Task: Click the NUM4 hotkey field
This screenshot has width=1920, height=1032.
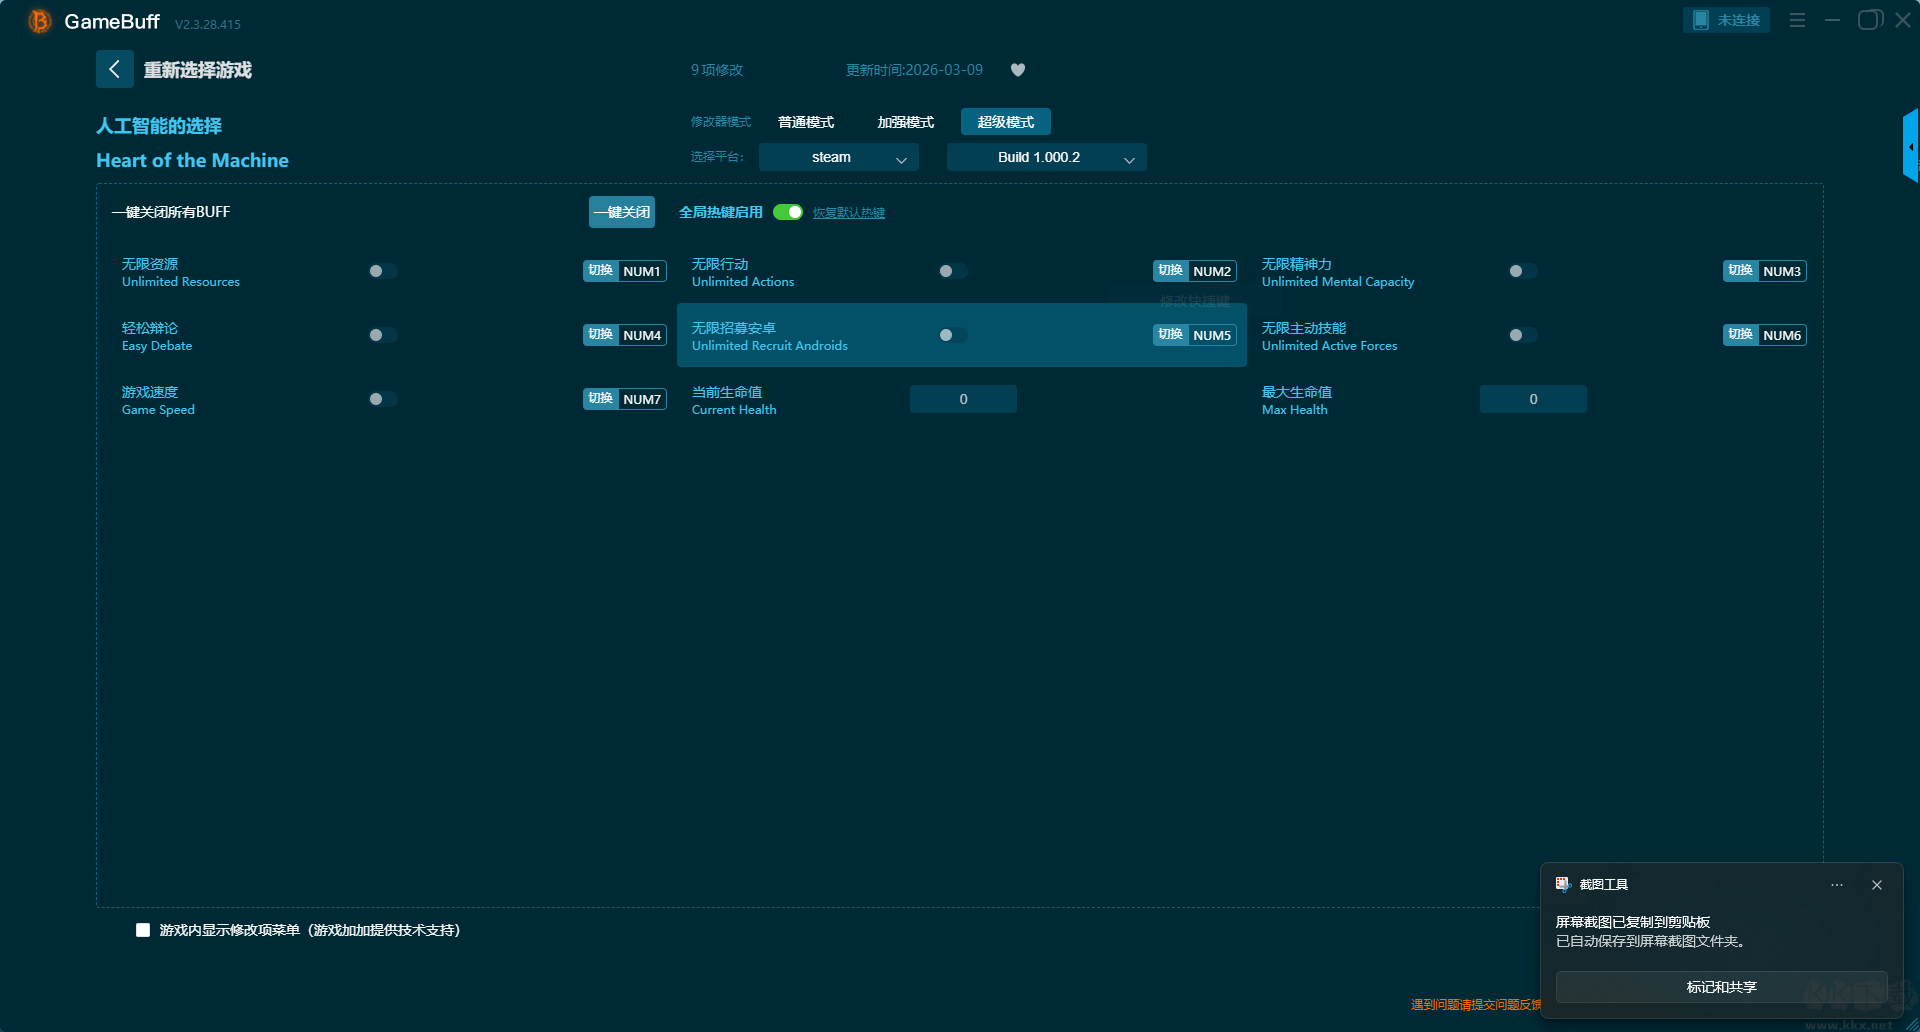Action: (642, 335)
